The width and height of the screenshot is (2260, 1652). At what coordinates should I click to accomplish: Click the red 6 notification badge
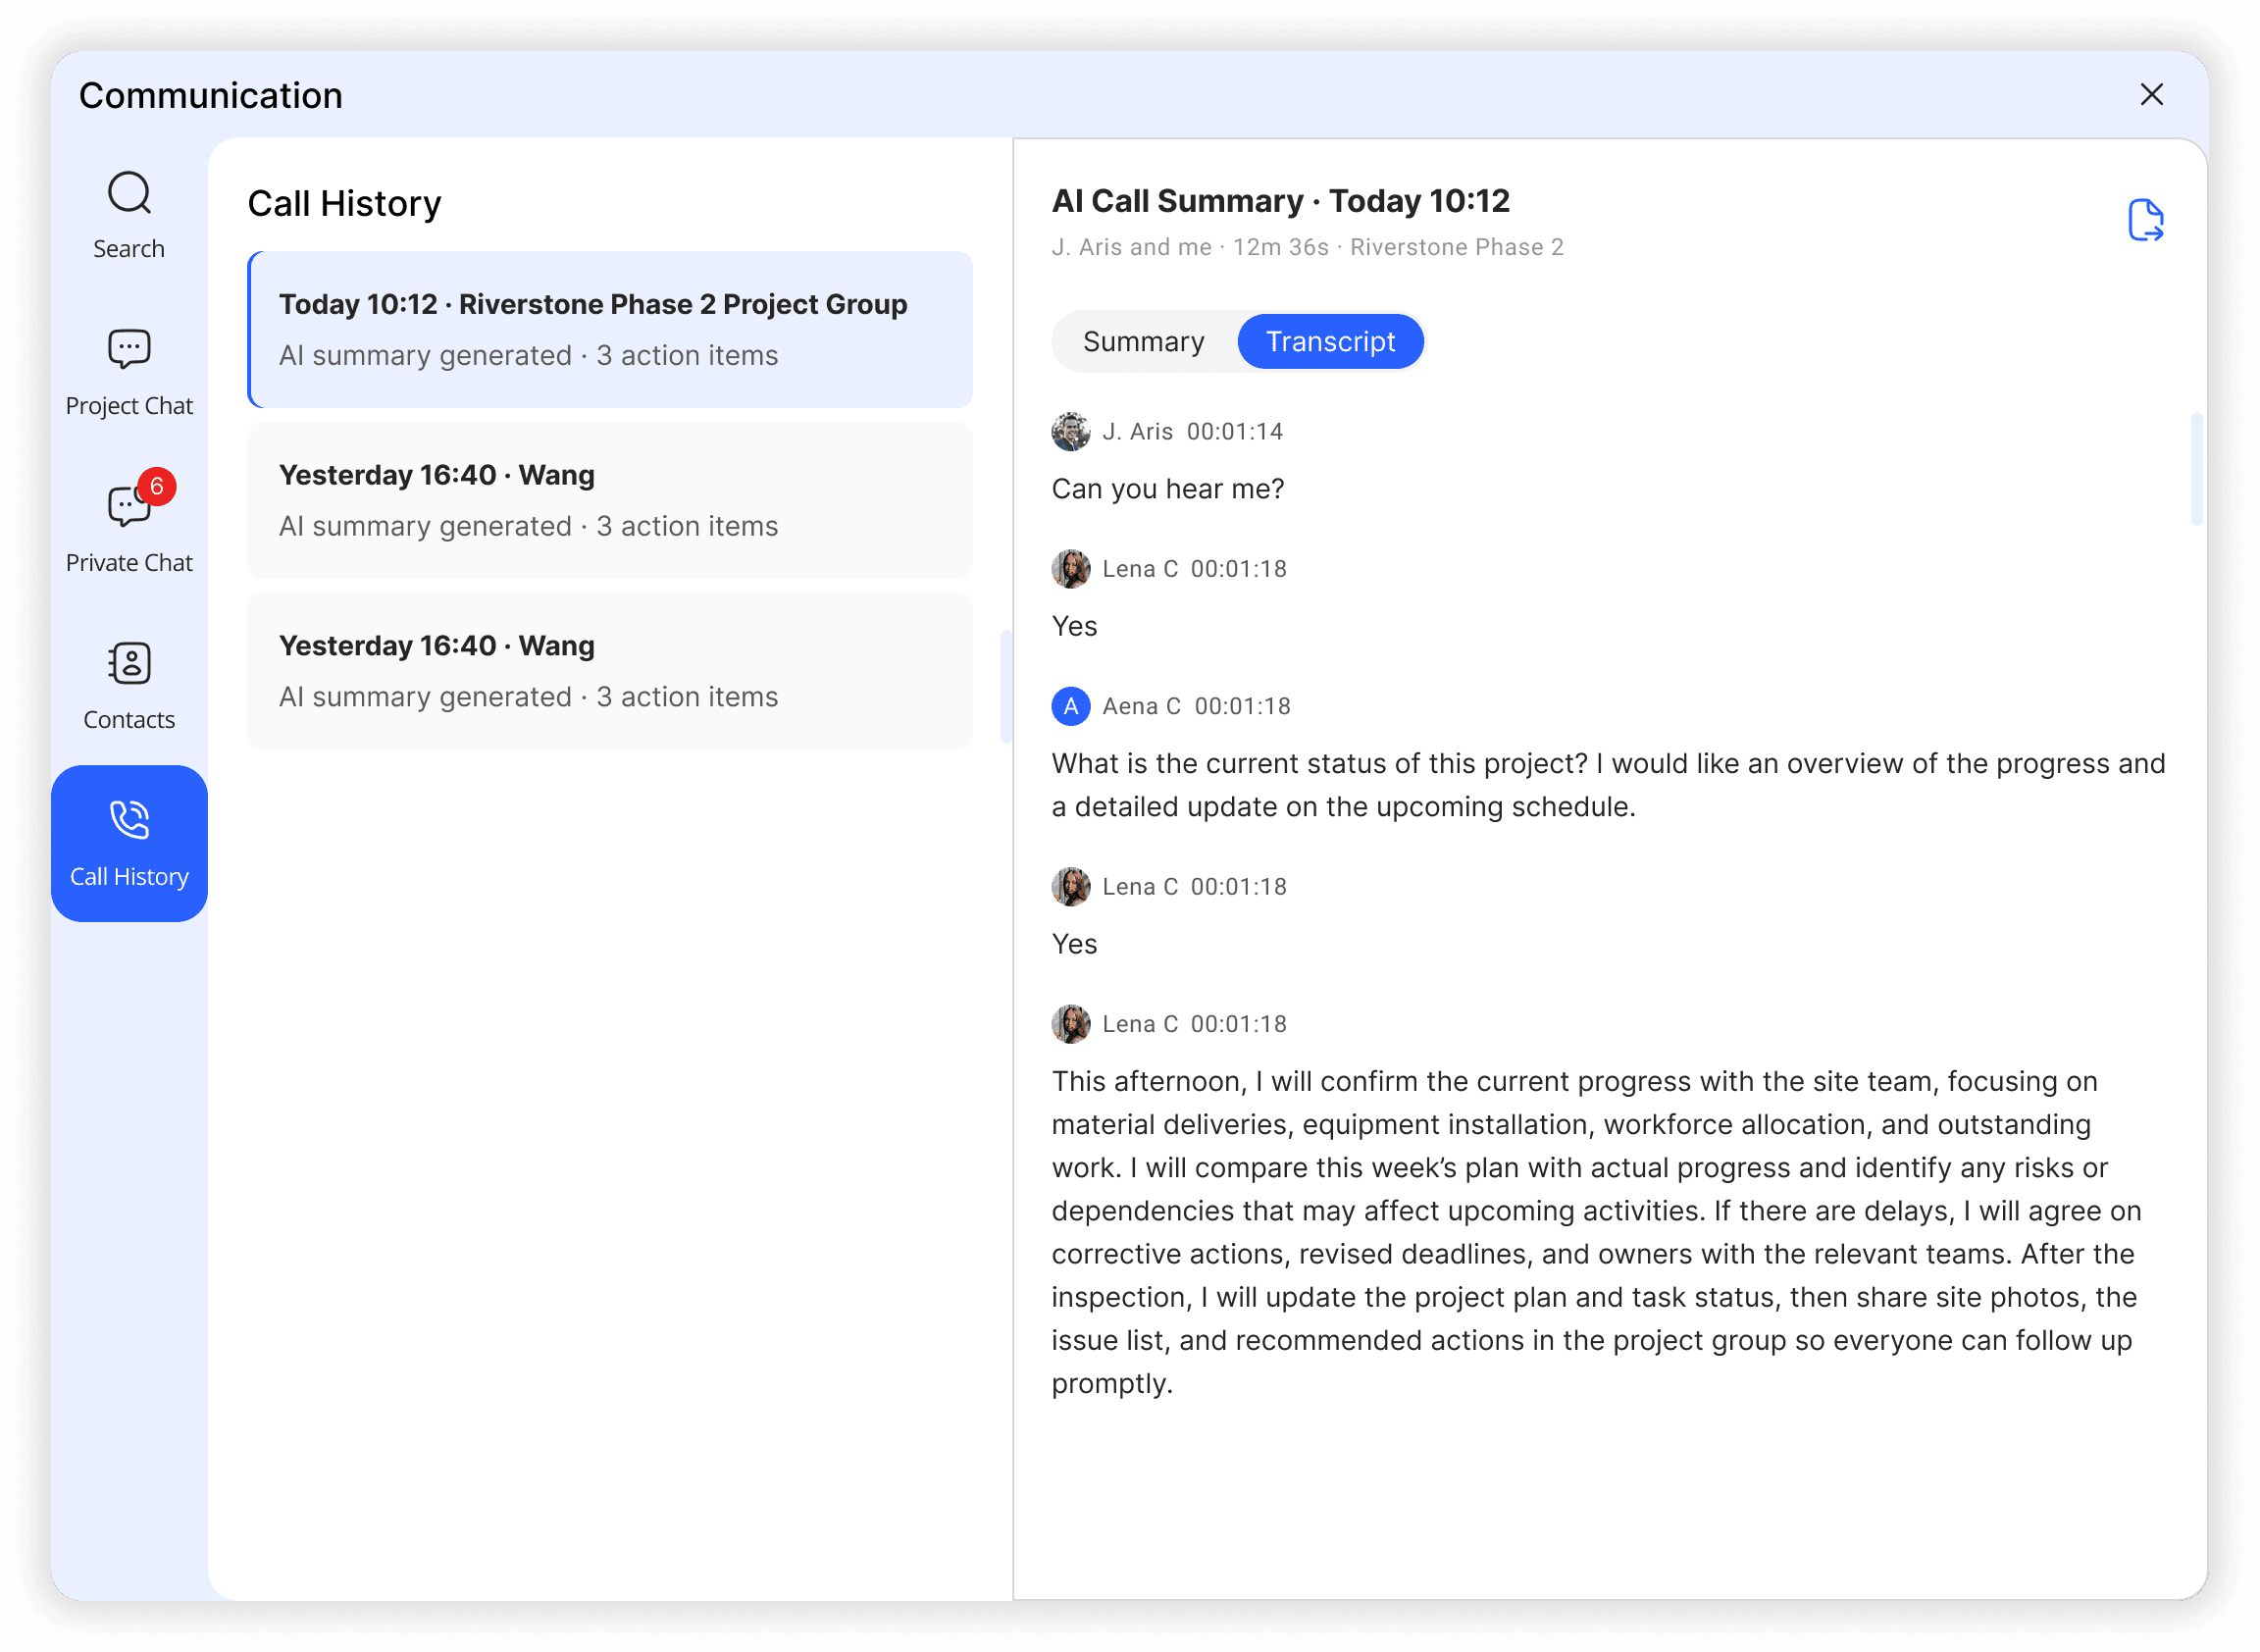click(157, 487)
